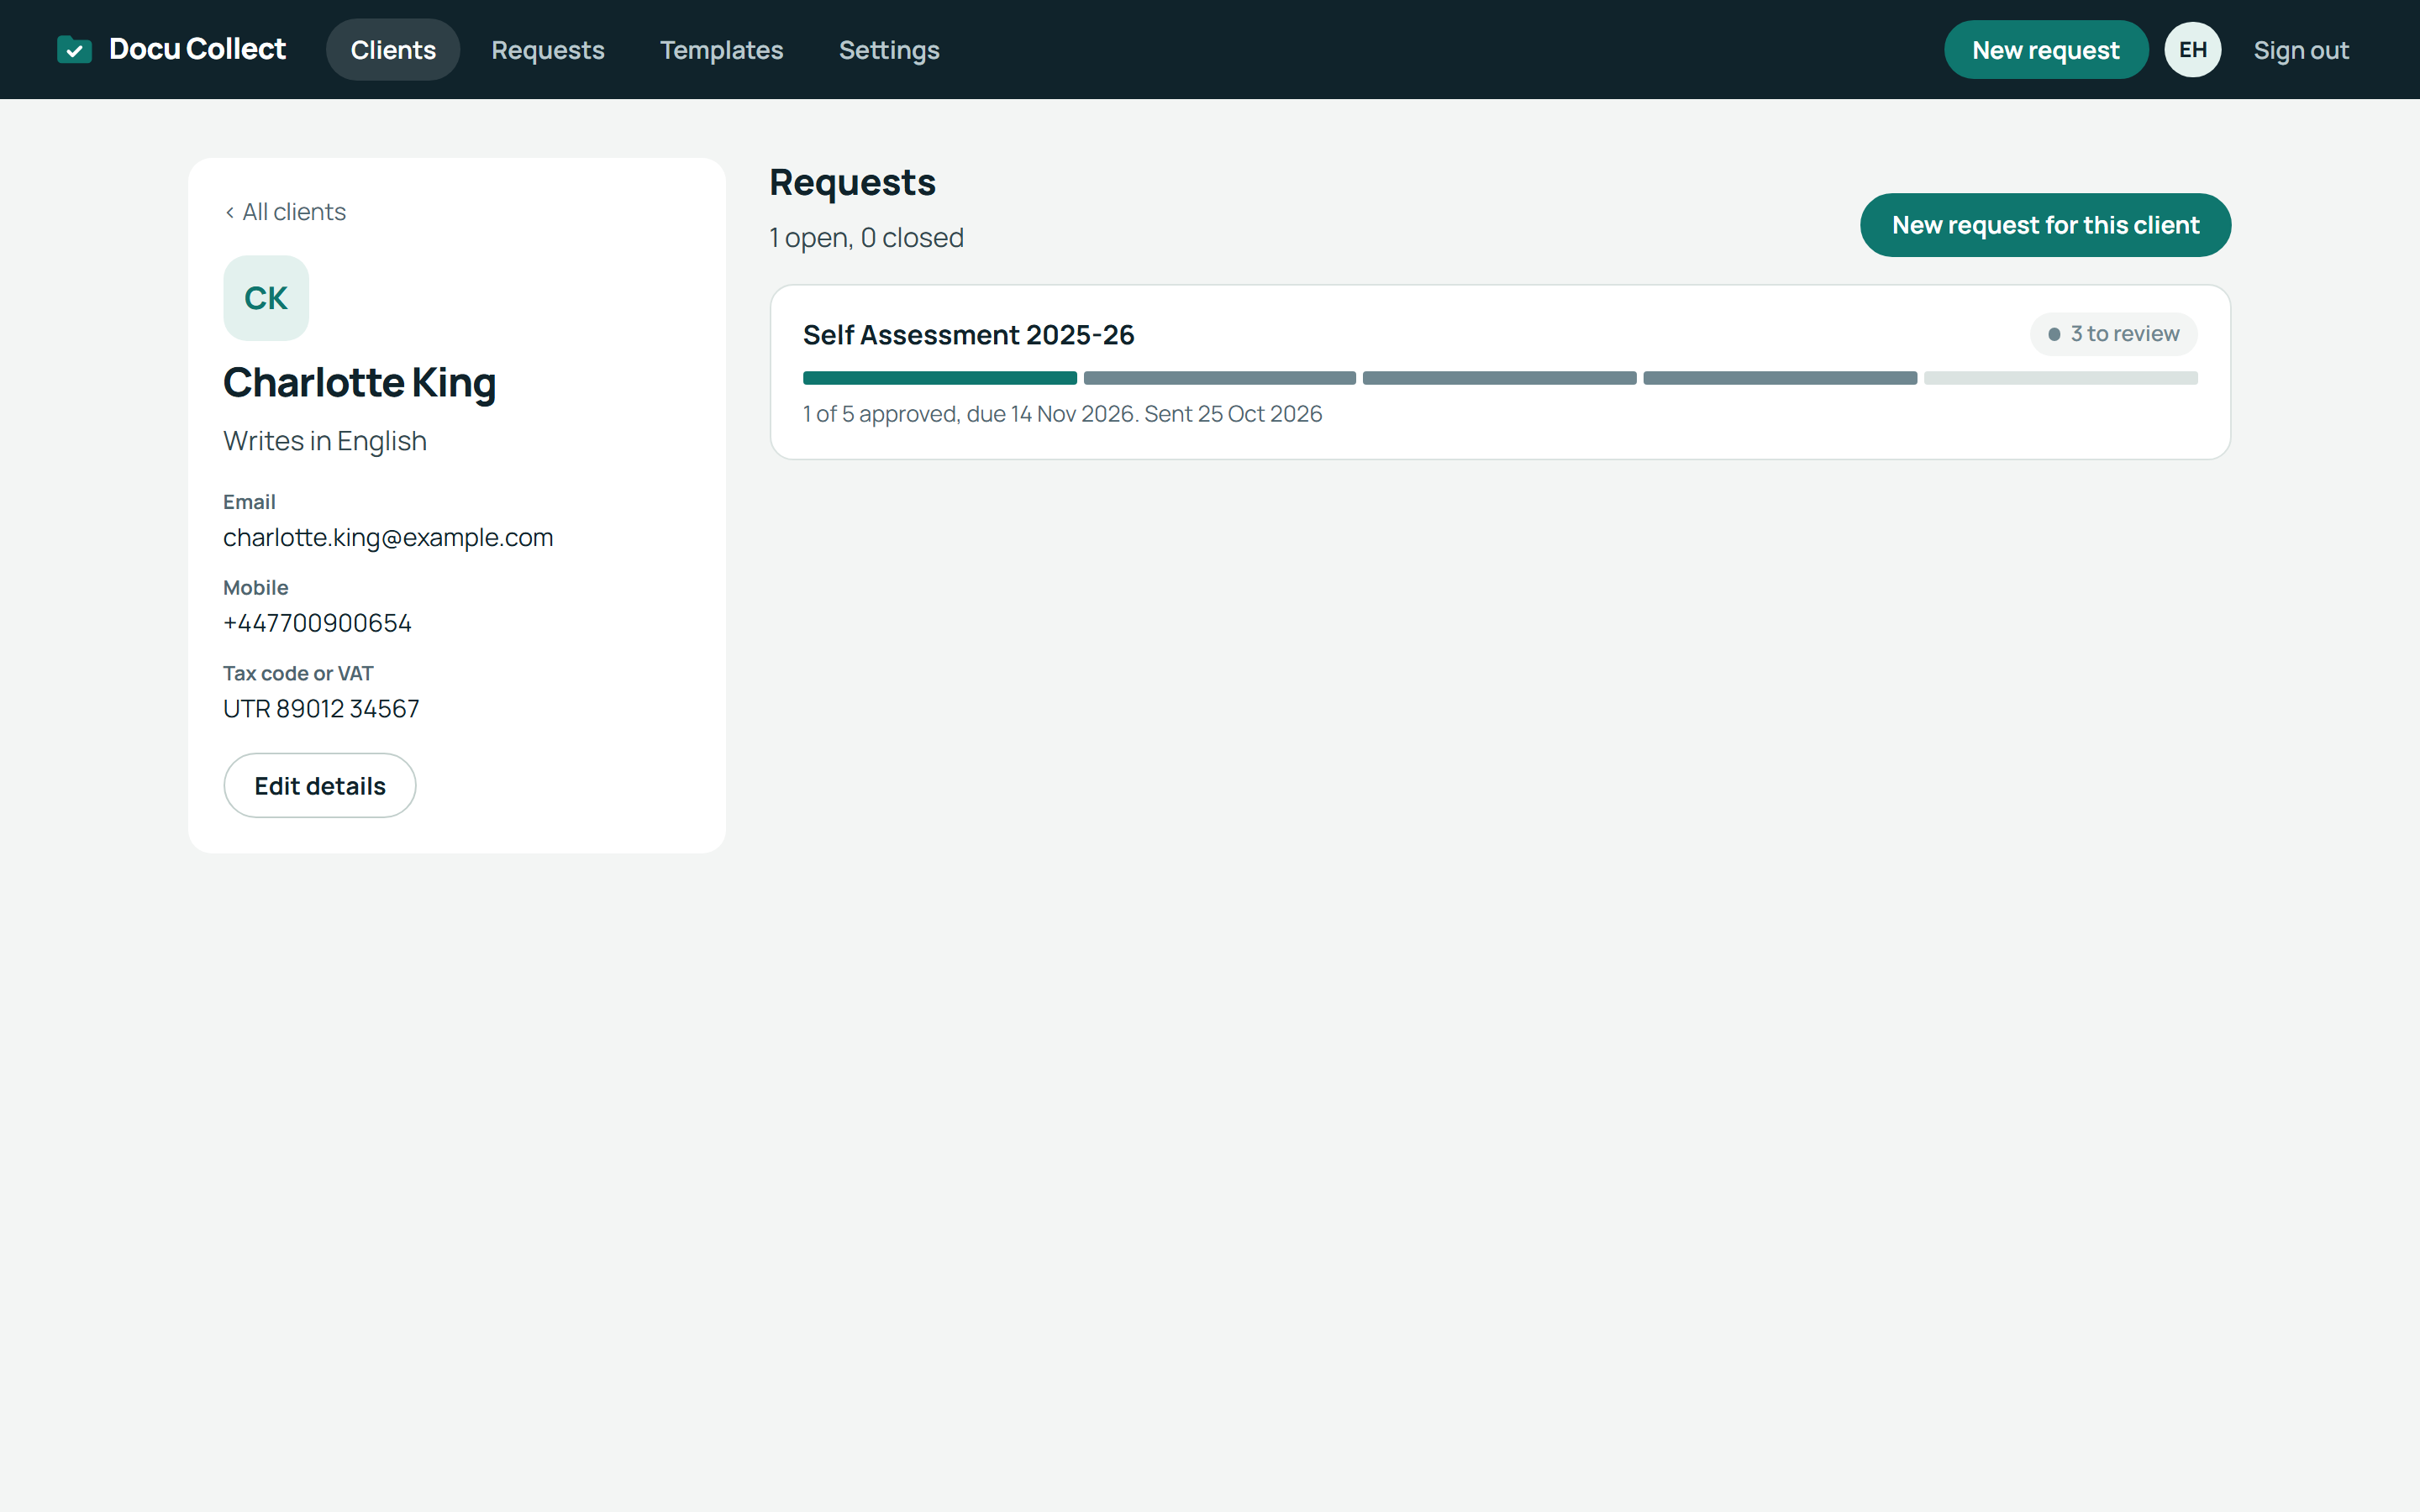2420x1512 pixels.
Task: Click the Writes in English label
Action: [x=325, y=441]
